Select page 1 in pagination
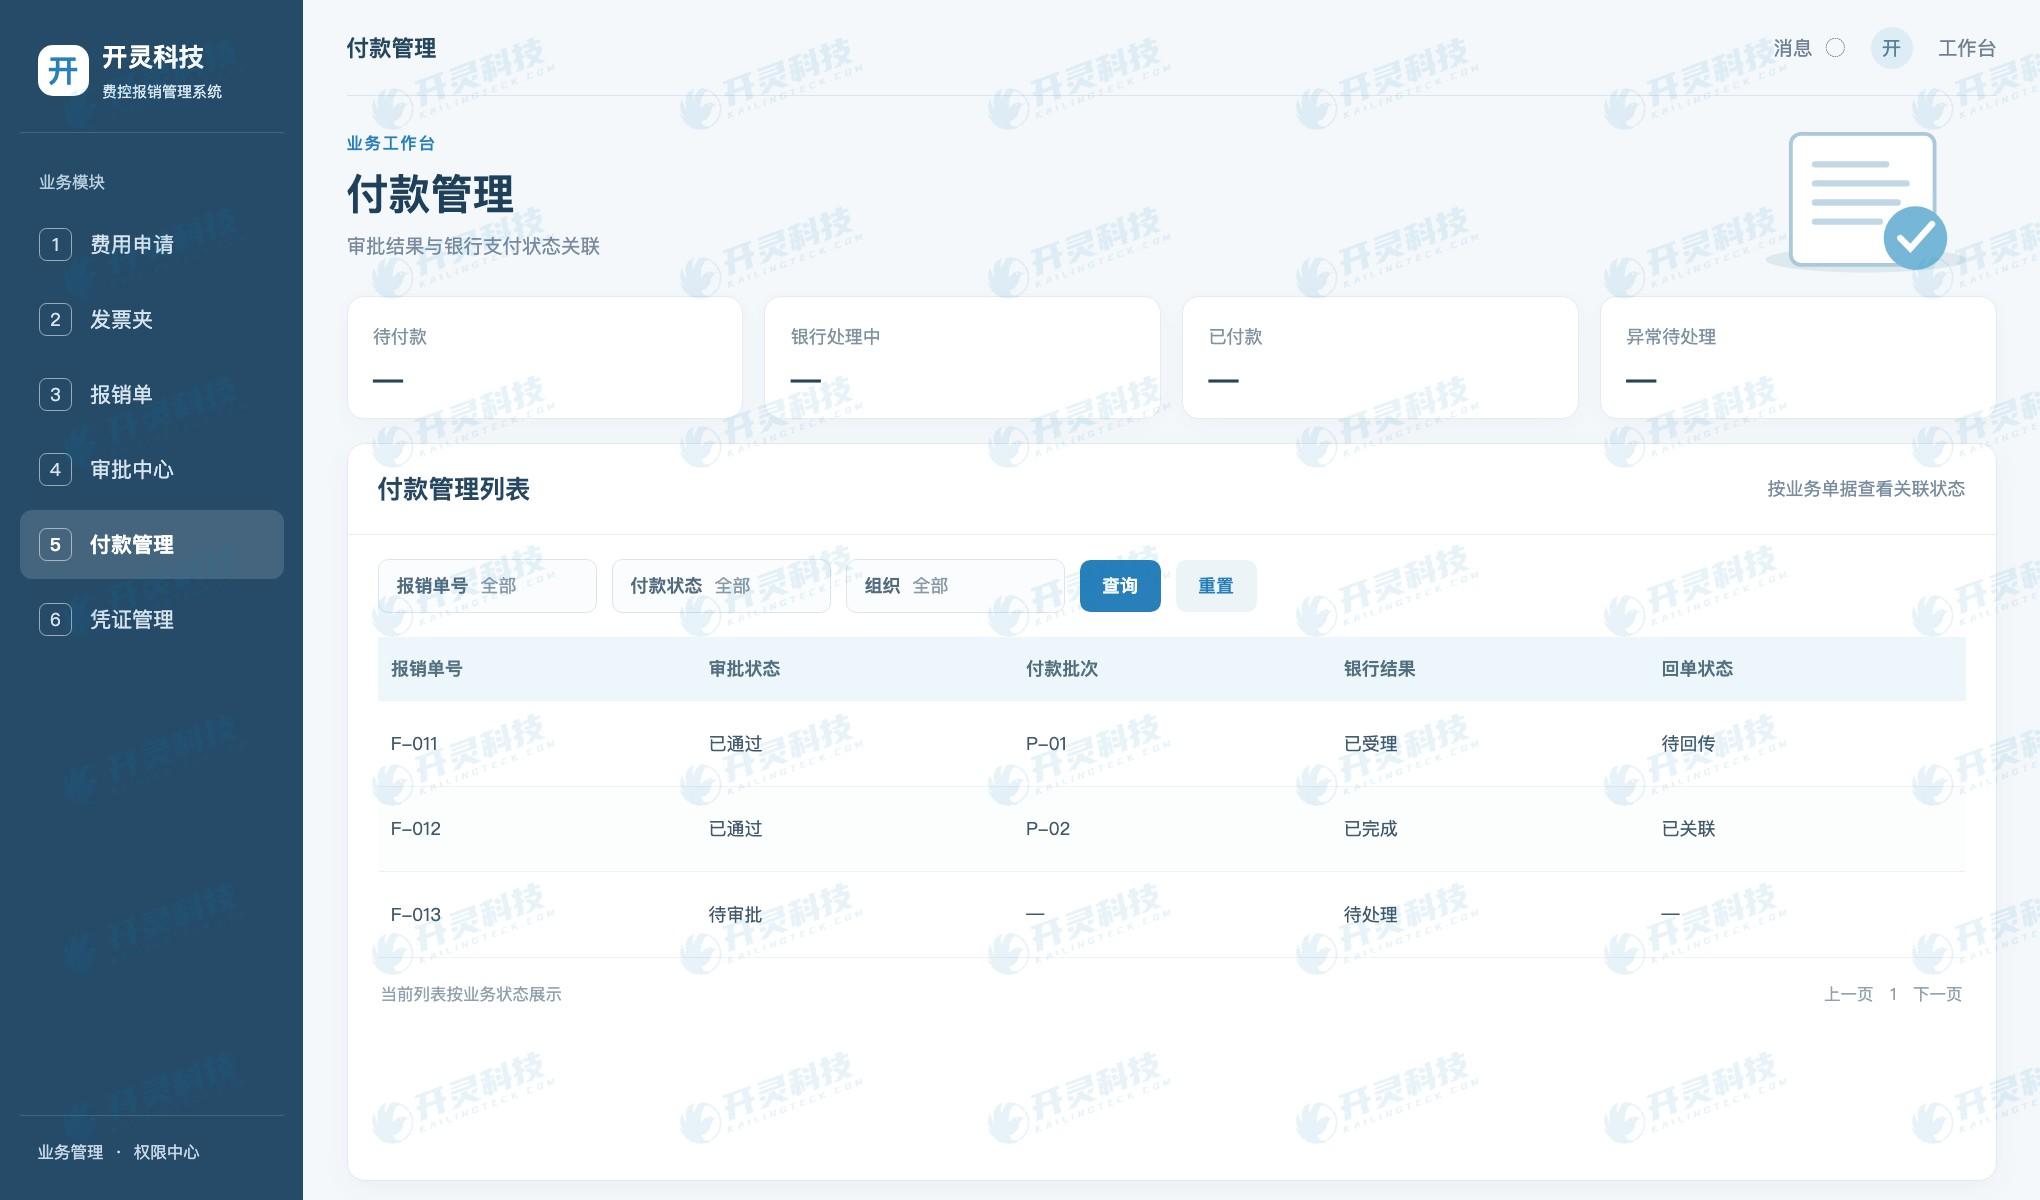Viewport: 2040px width, 1200px height. [1893, 994]
